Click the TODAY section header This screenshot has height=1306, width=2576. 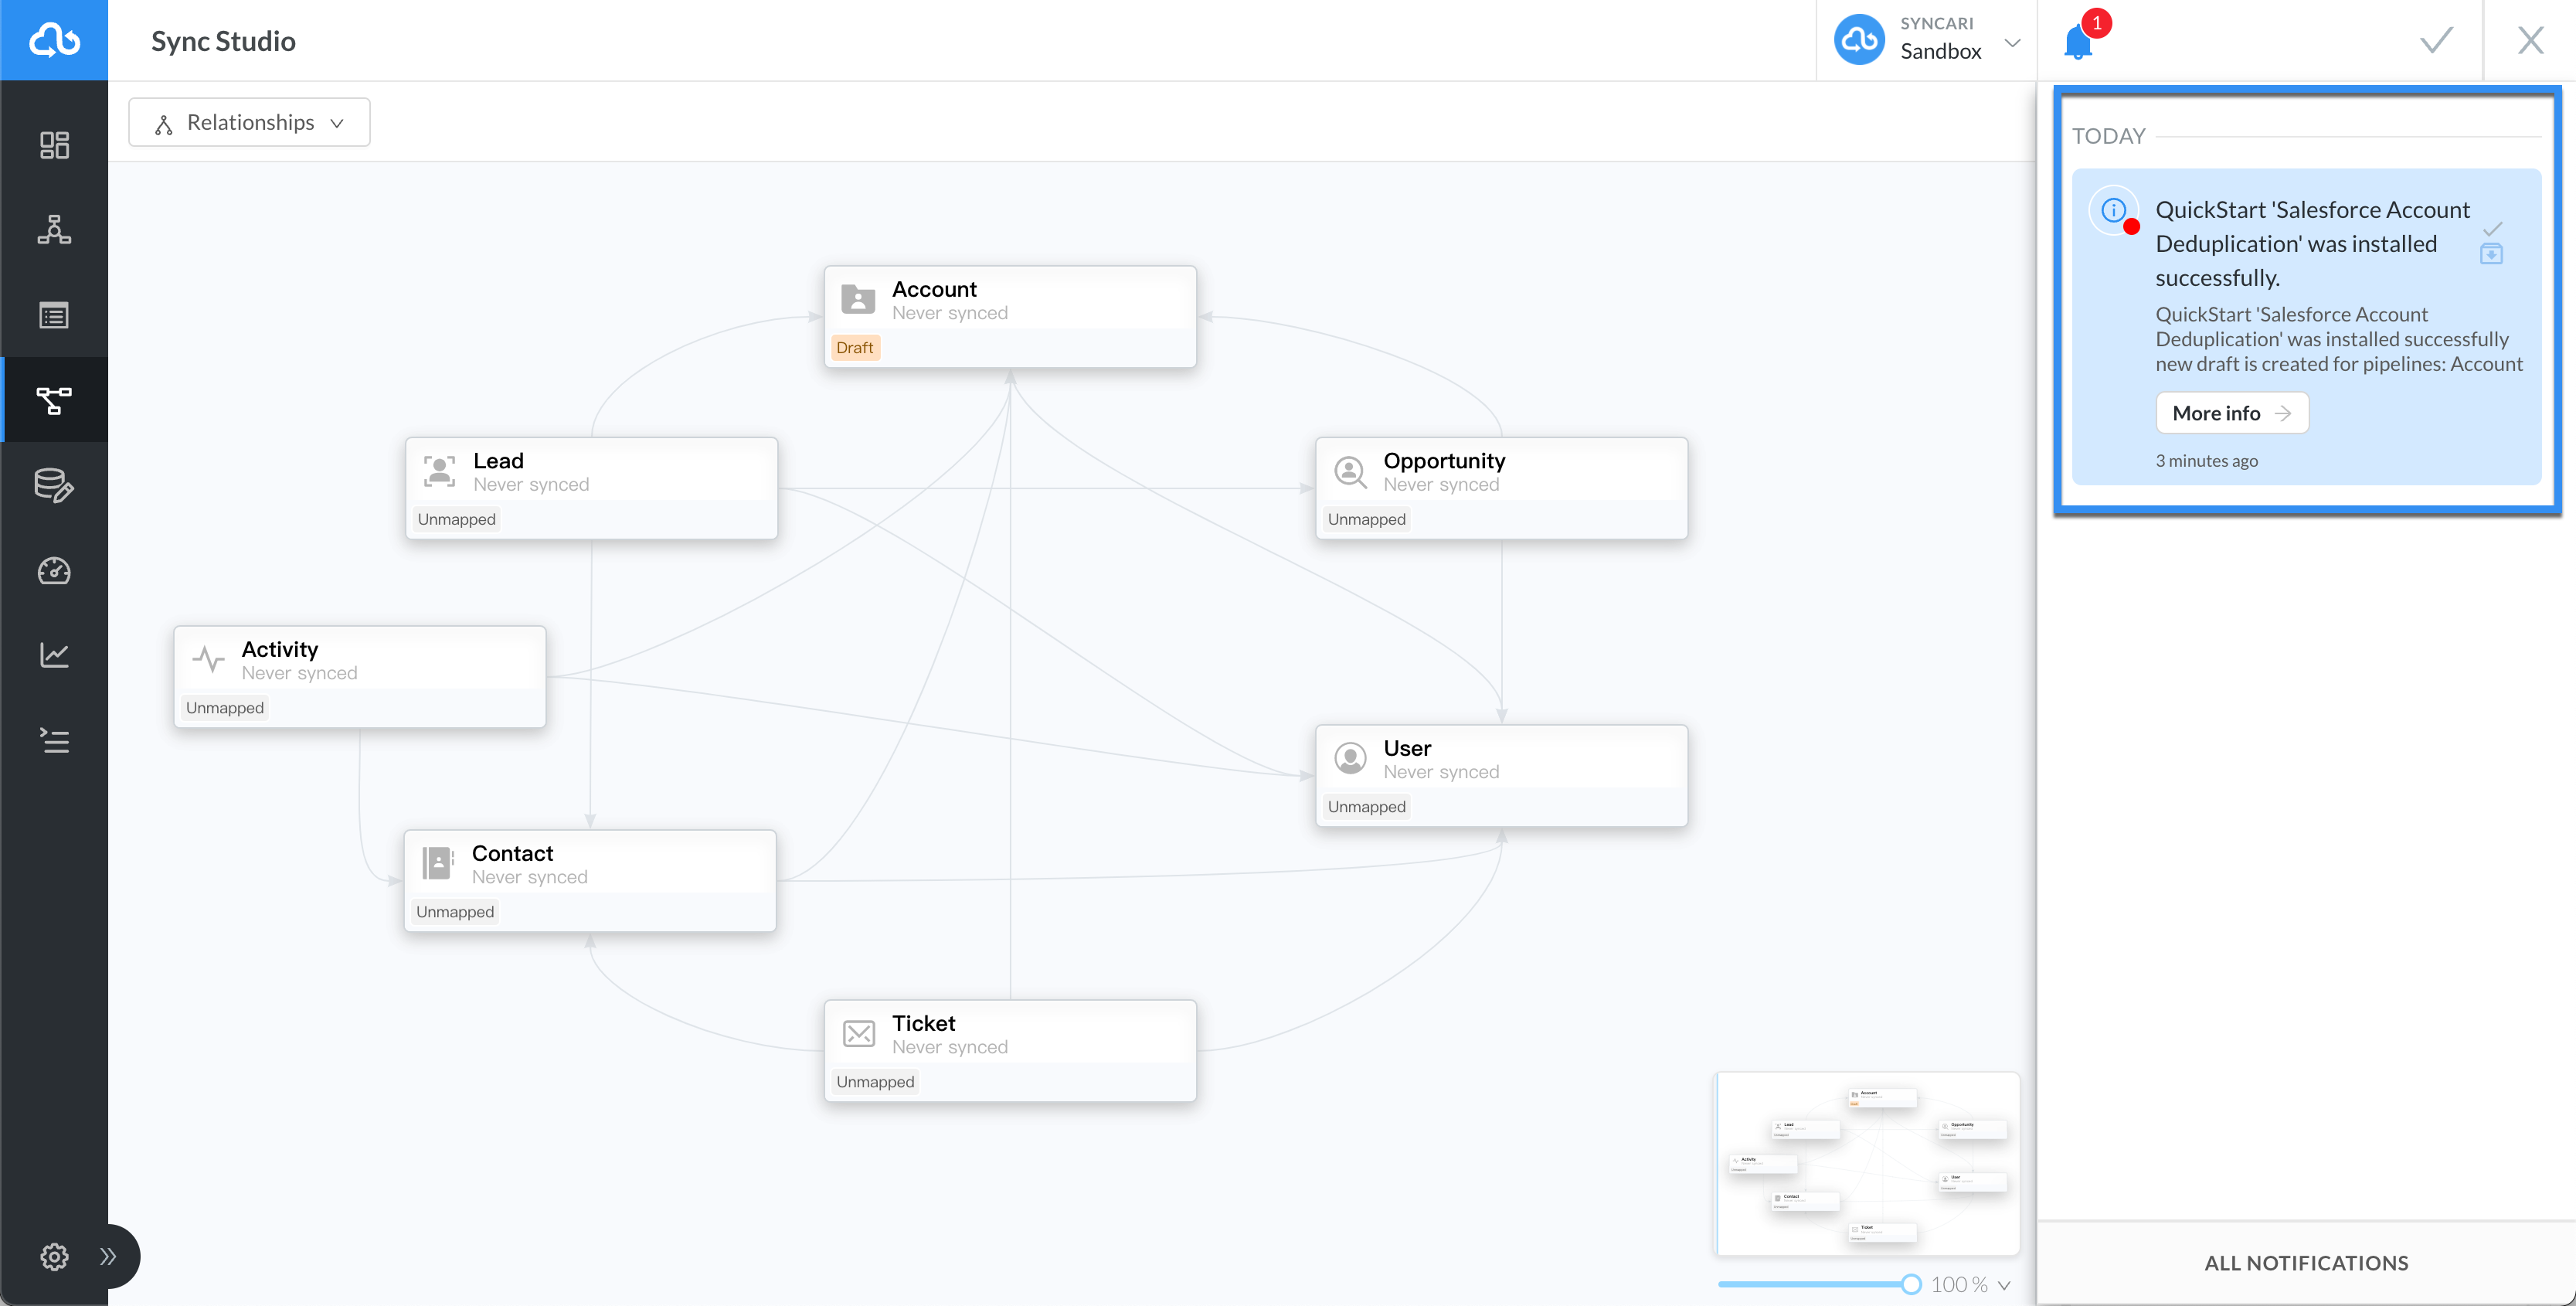coord(2108,136)
